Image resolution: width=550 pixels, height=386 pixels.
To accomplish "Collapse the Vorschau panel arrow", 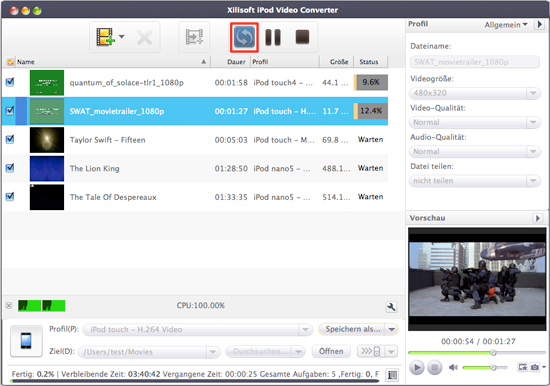I will pyautogui.click(x=537, y=218).
